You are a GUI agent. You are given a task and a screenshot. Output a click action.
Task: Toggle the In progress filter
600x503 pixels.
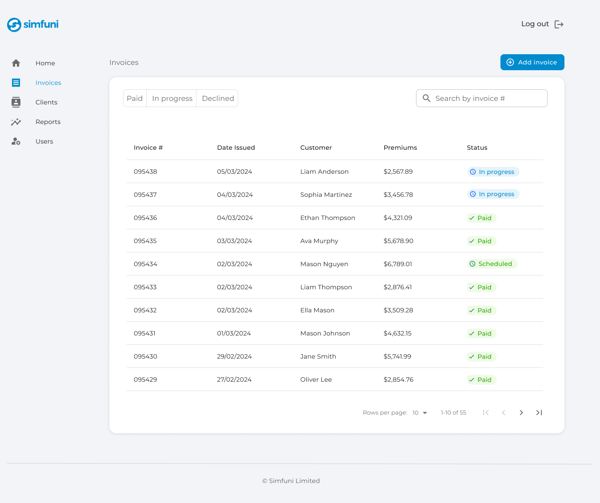[172, 98]
